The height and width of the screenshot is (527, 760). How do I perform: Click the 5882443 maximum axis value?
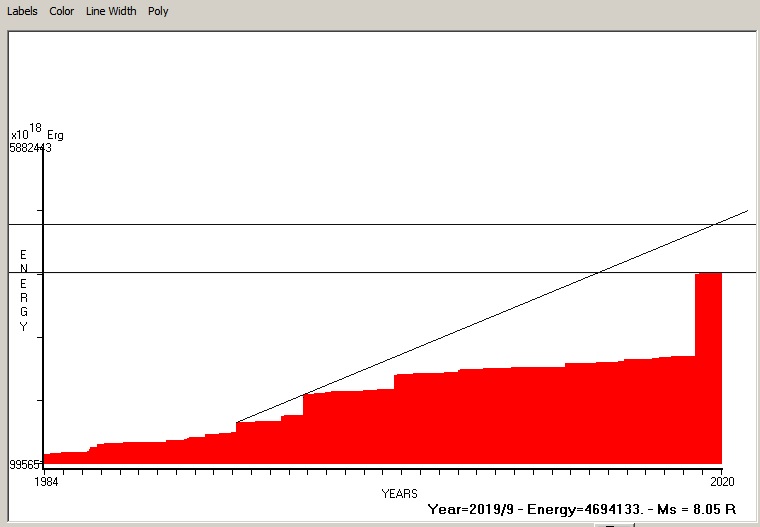[x=30, y=148]
